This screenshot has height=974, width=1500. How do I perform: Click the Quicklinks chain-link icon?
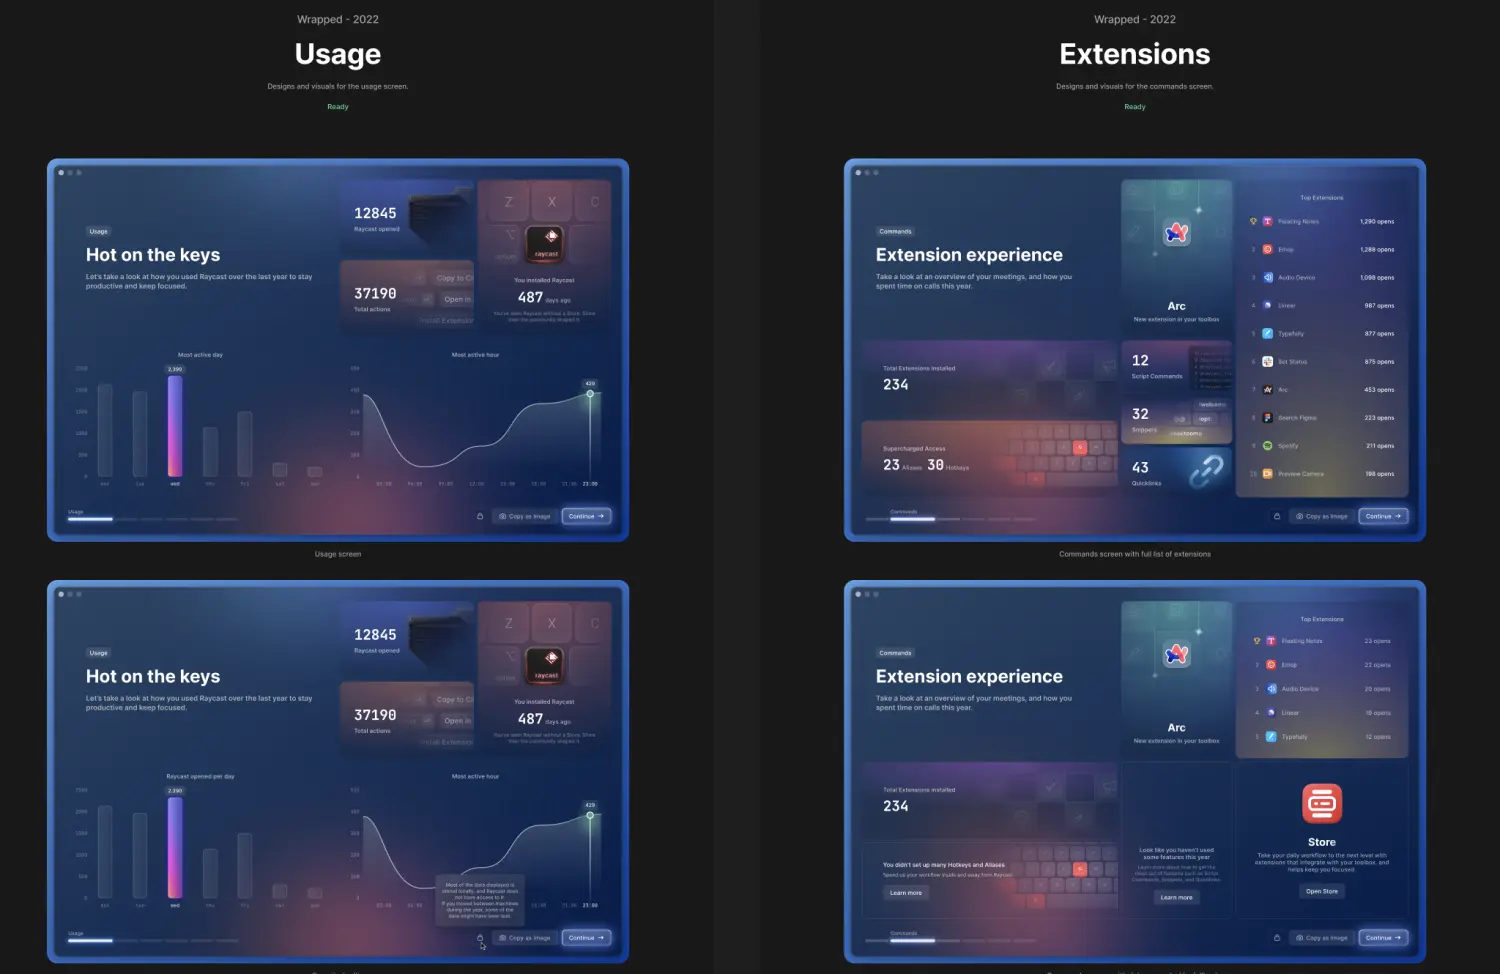[x=1206, y=471]
